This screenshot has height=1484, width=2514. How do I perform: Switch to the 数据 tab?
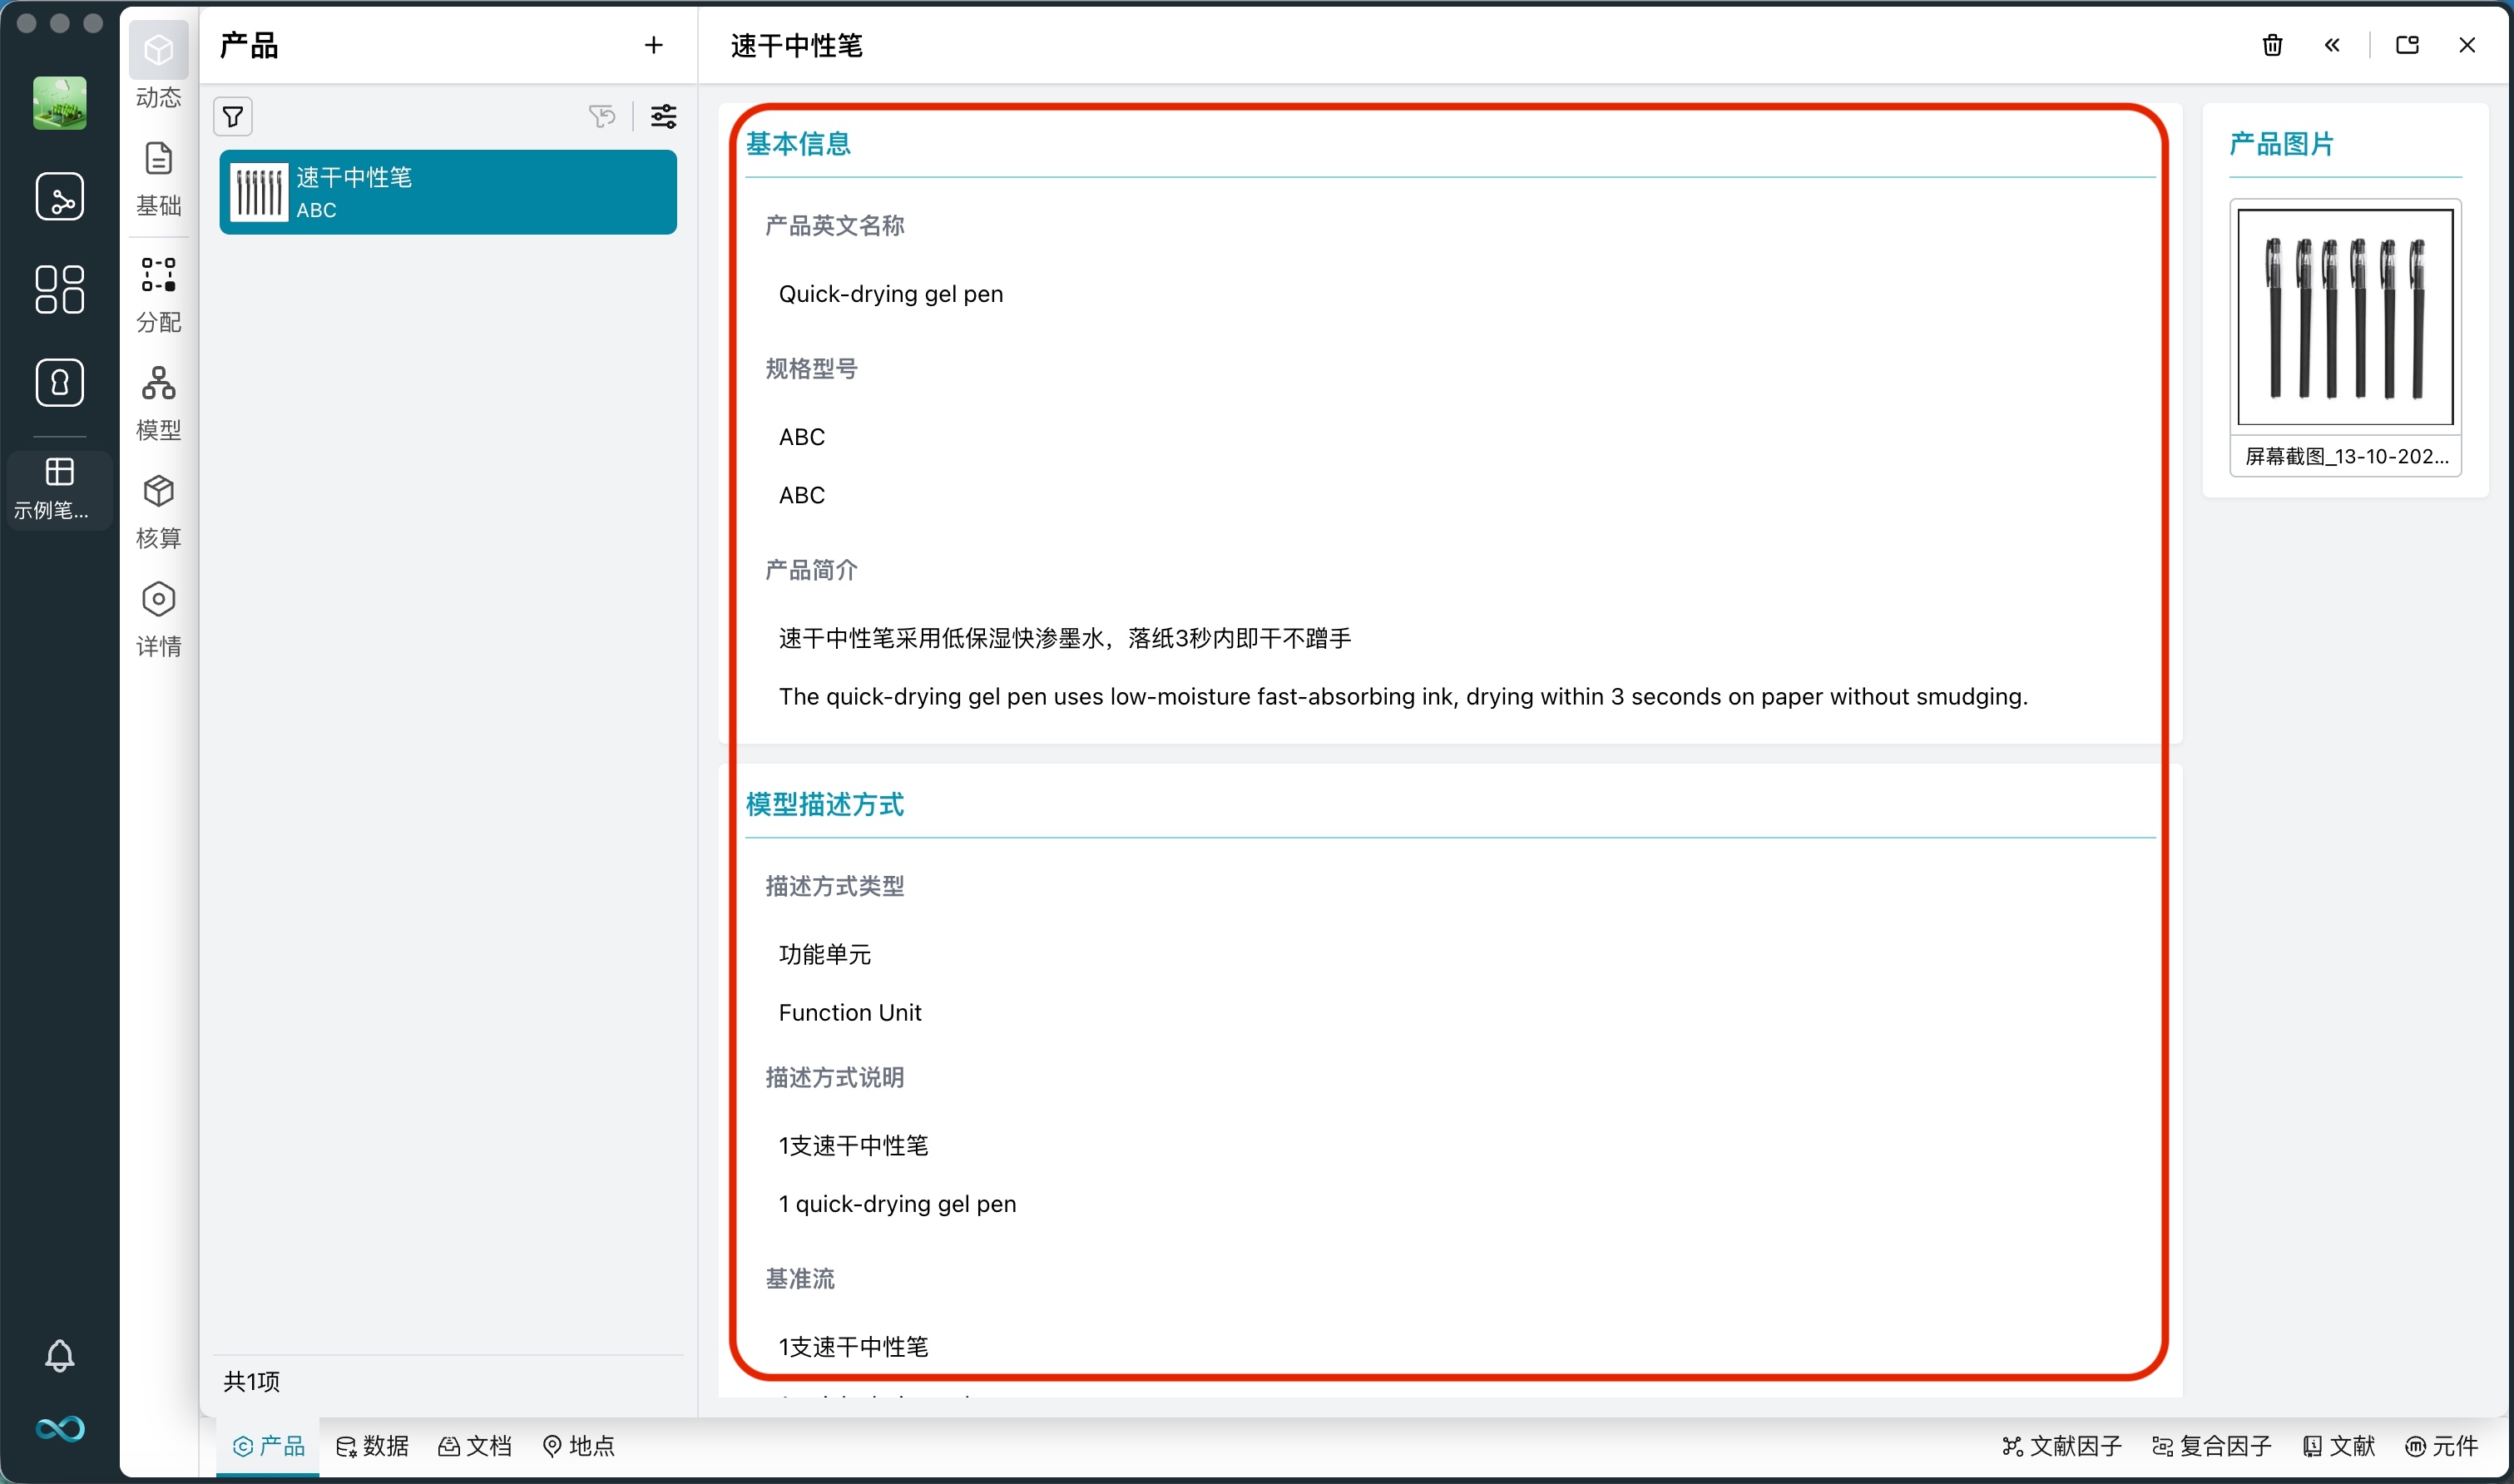(x=371, y=1446)
